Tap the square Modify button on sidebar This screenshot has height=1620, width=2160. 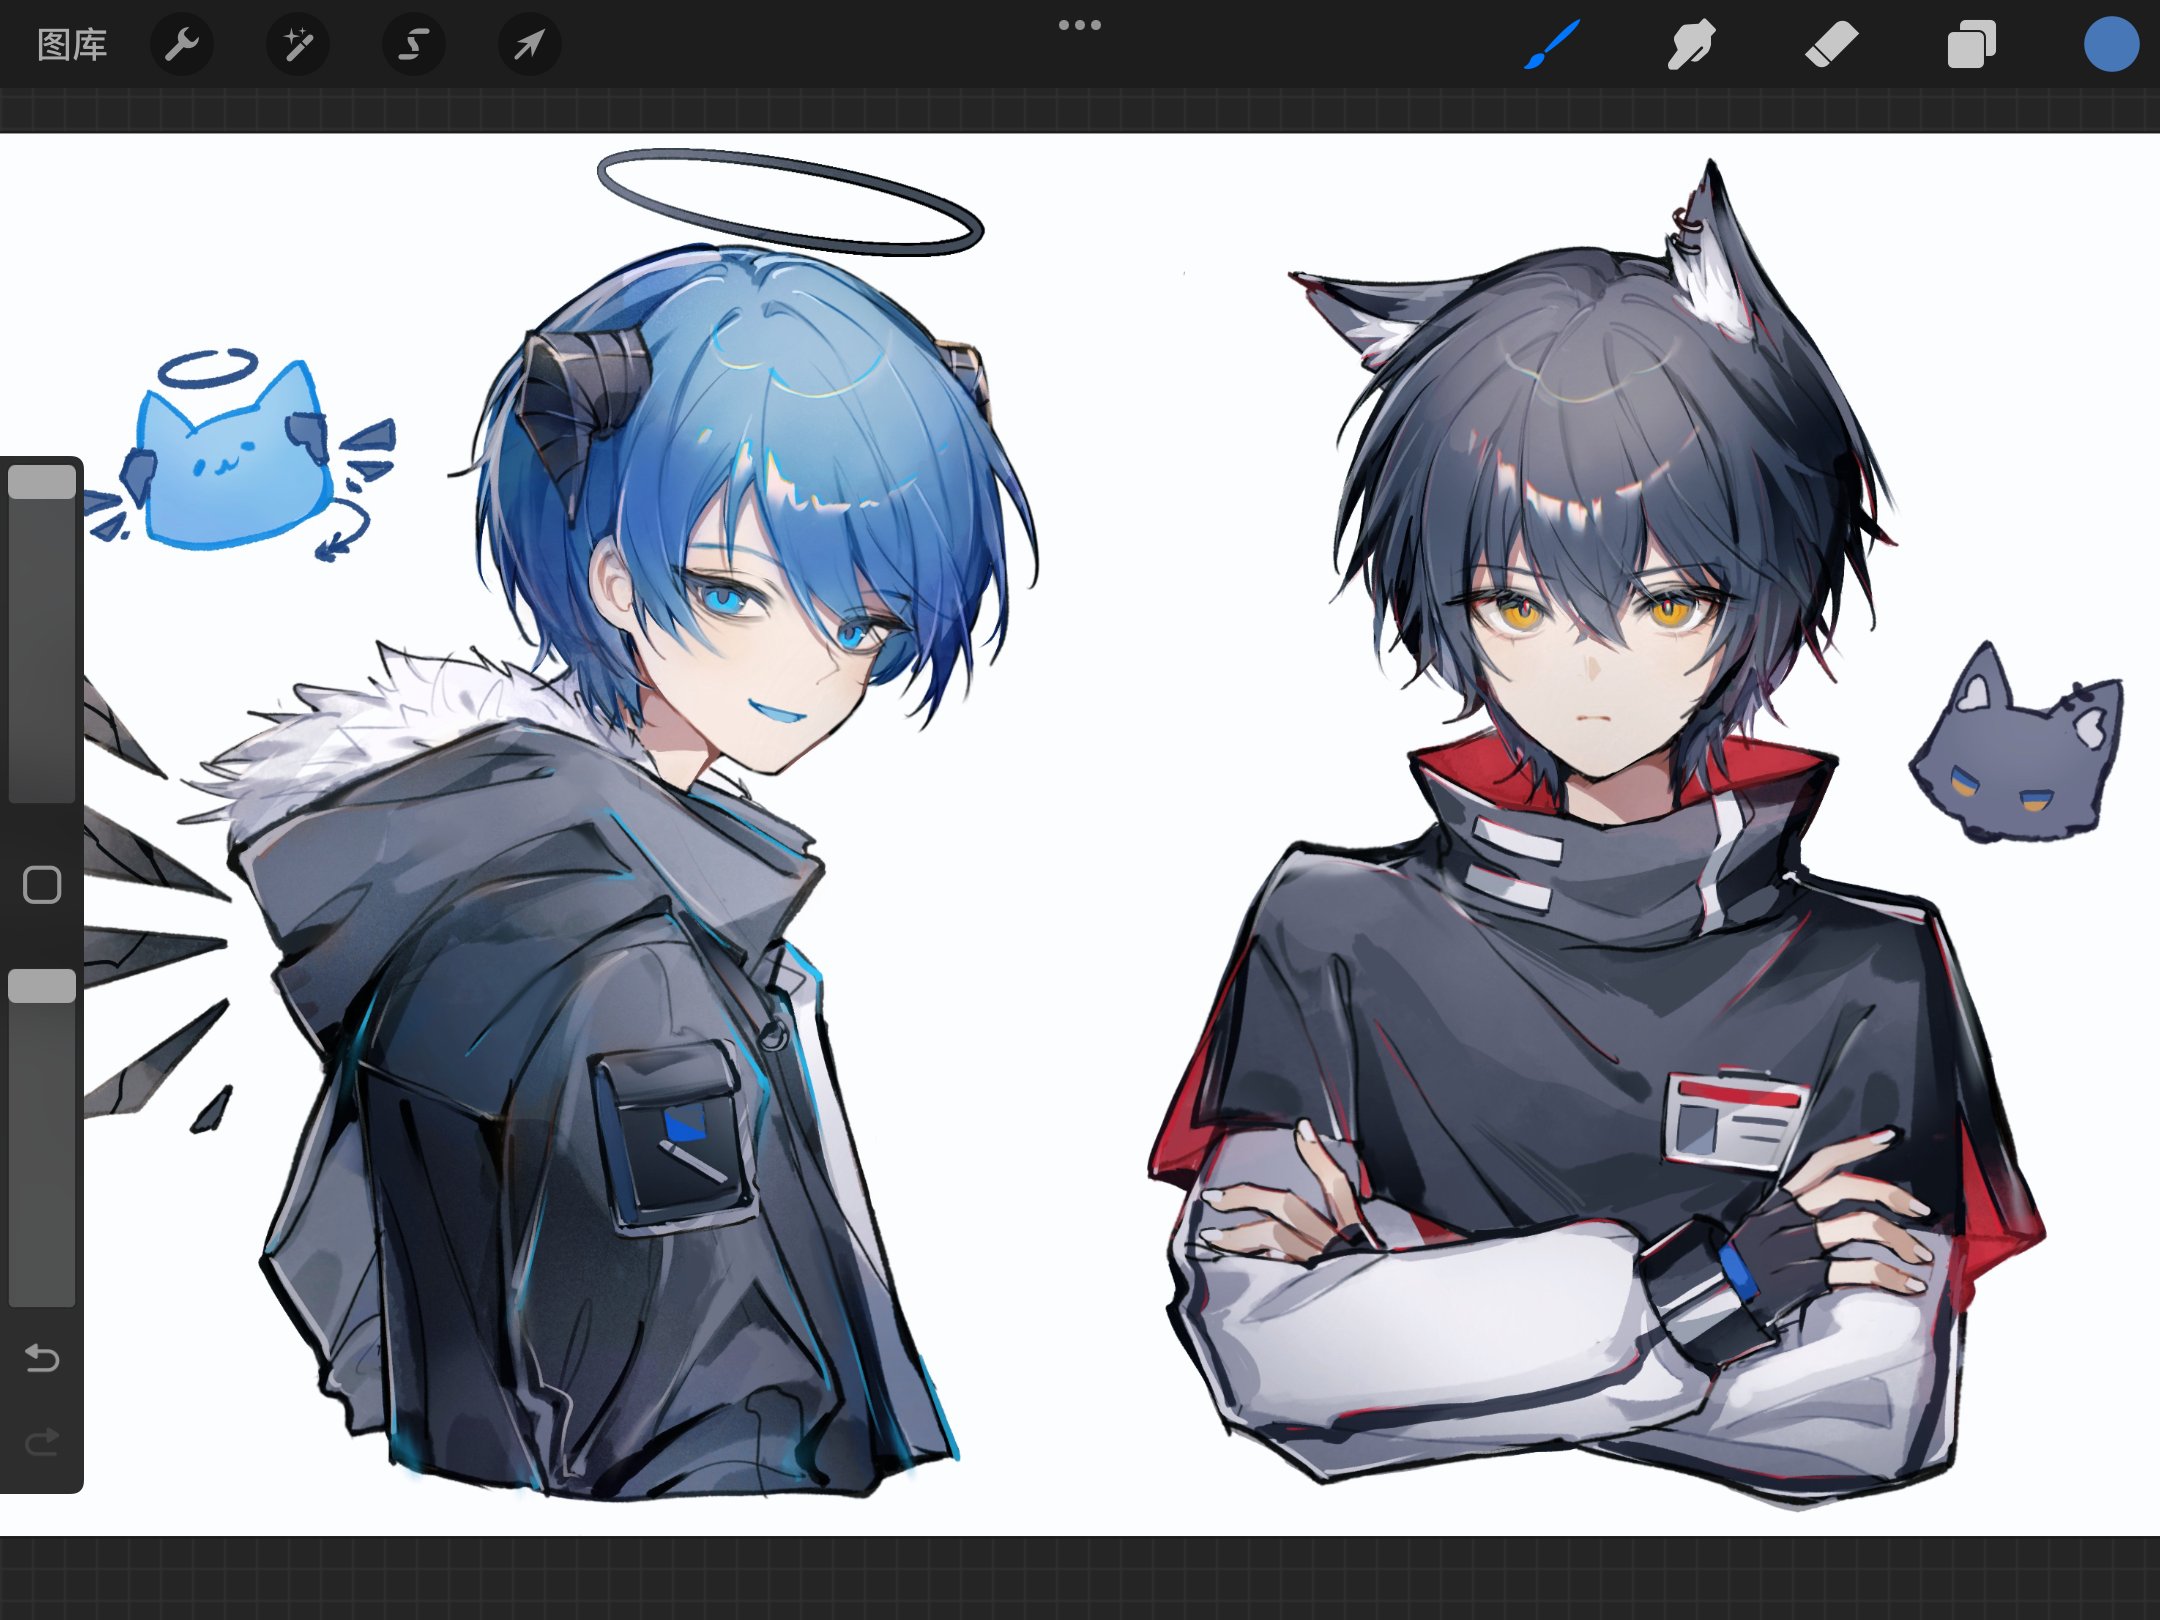pos(42,885)
